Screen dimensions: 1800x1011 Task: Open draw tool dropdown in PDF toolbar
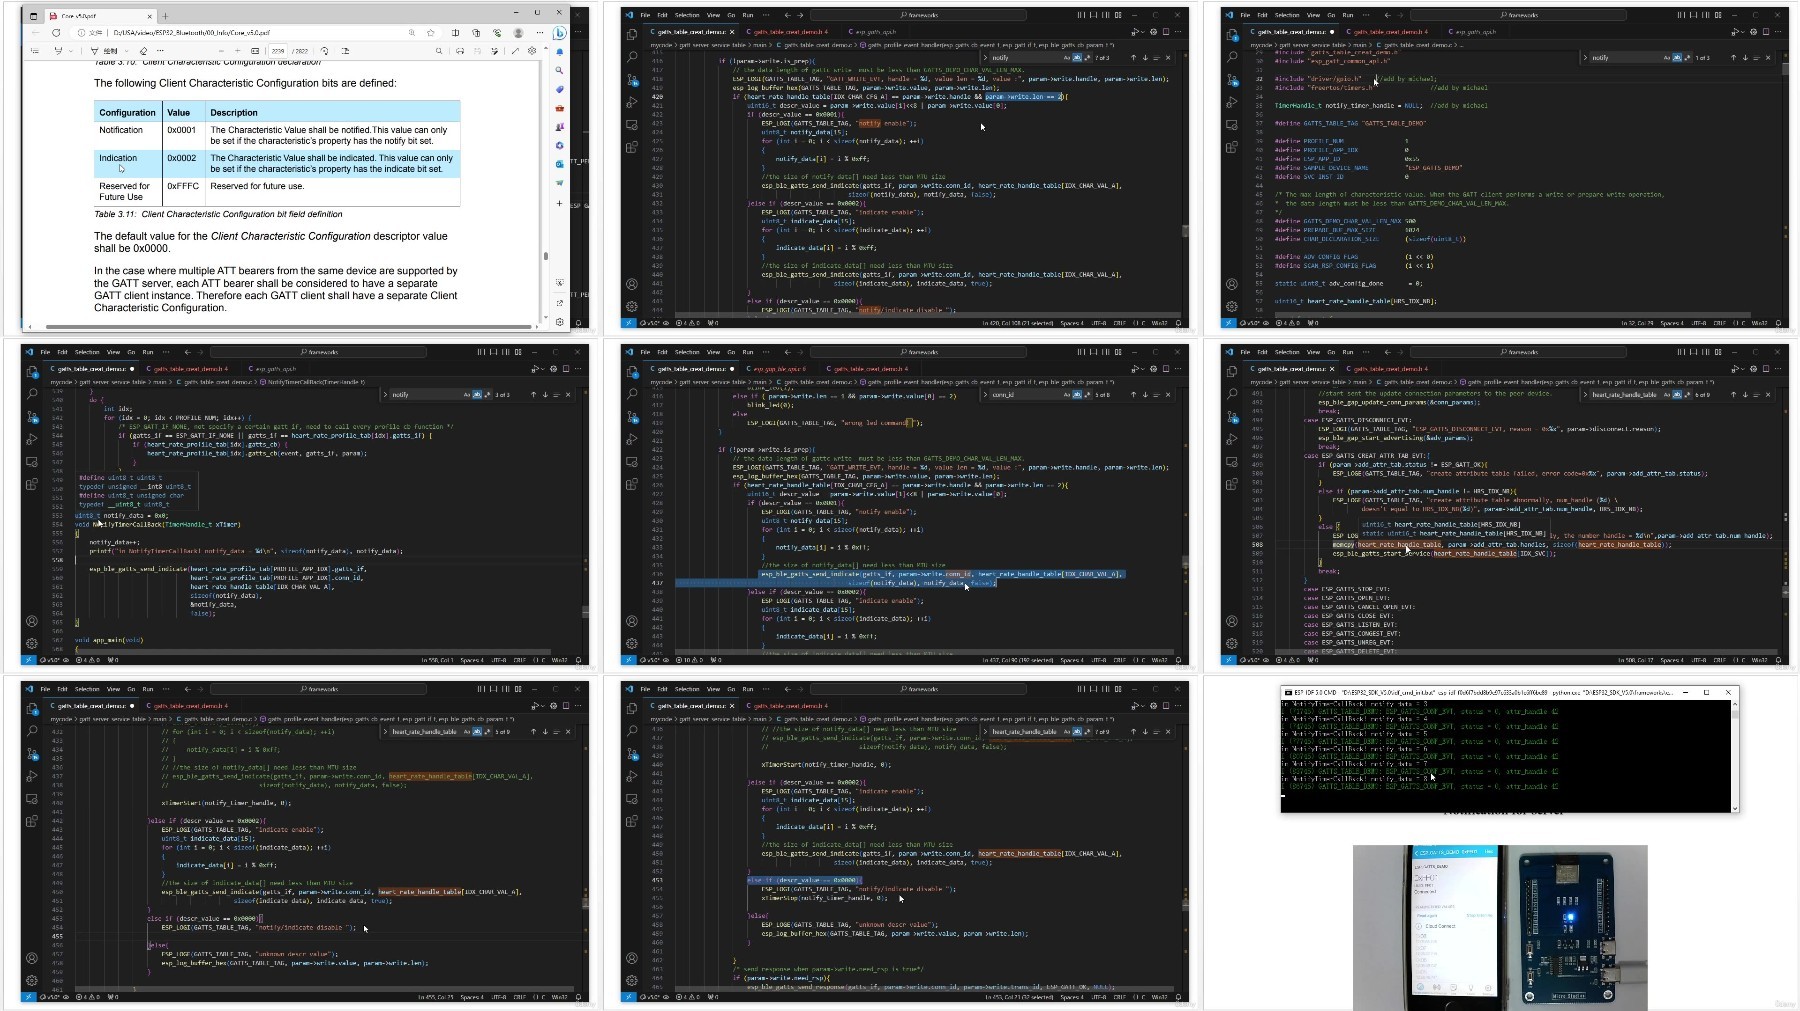coord(126,51)
